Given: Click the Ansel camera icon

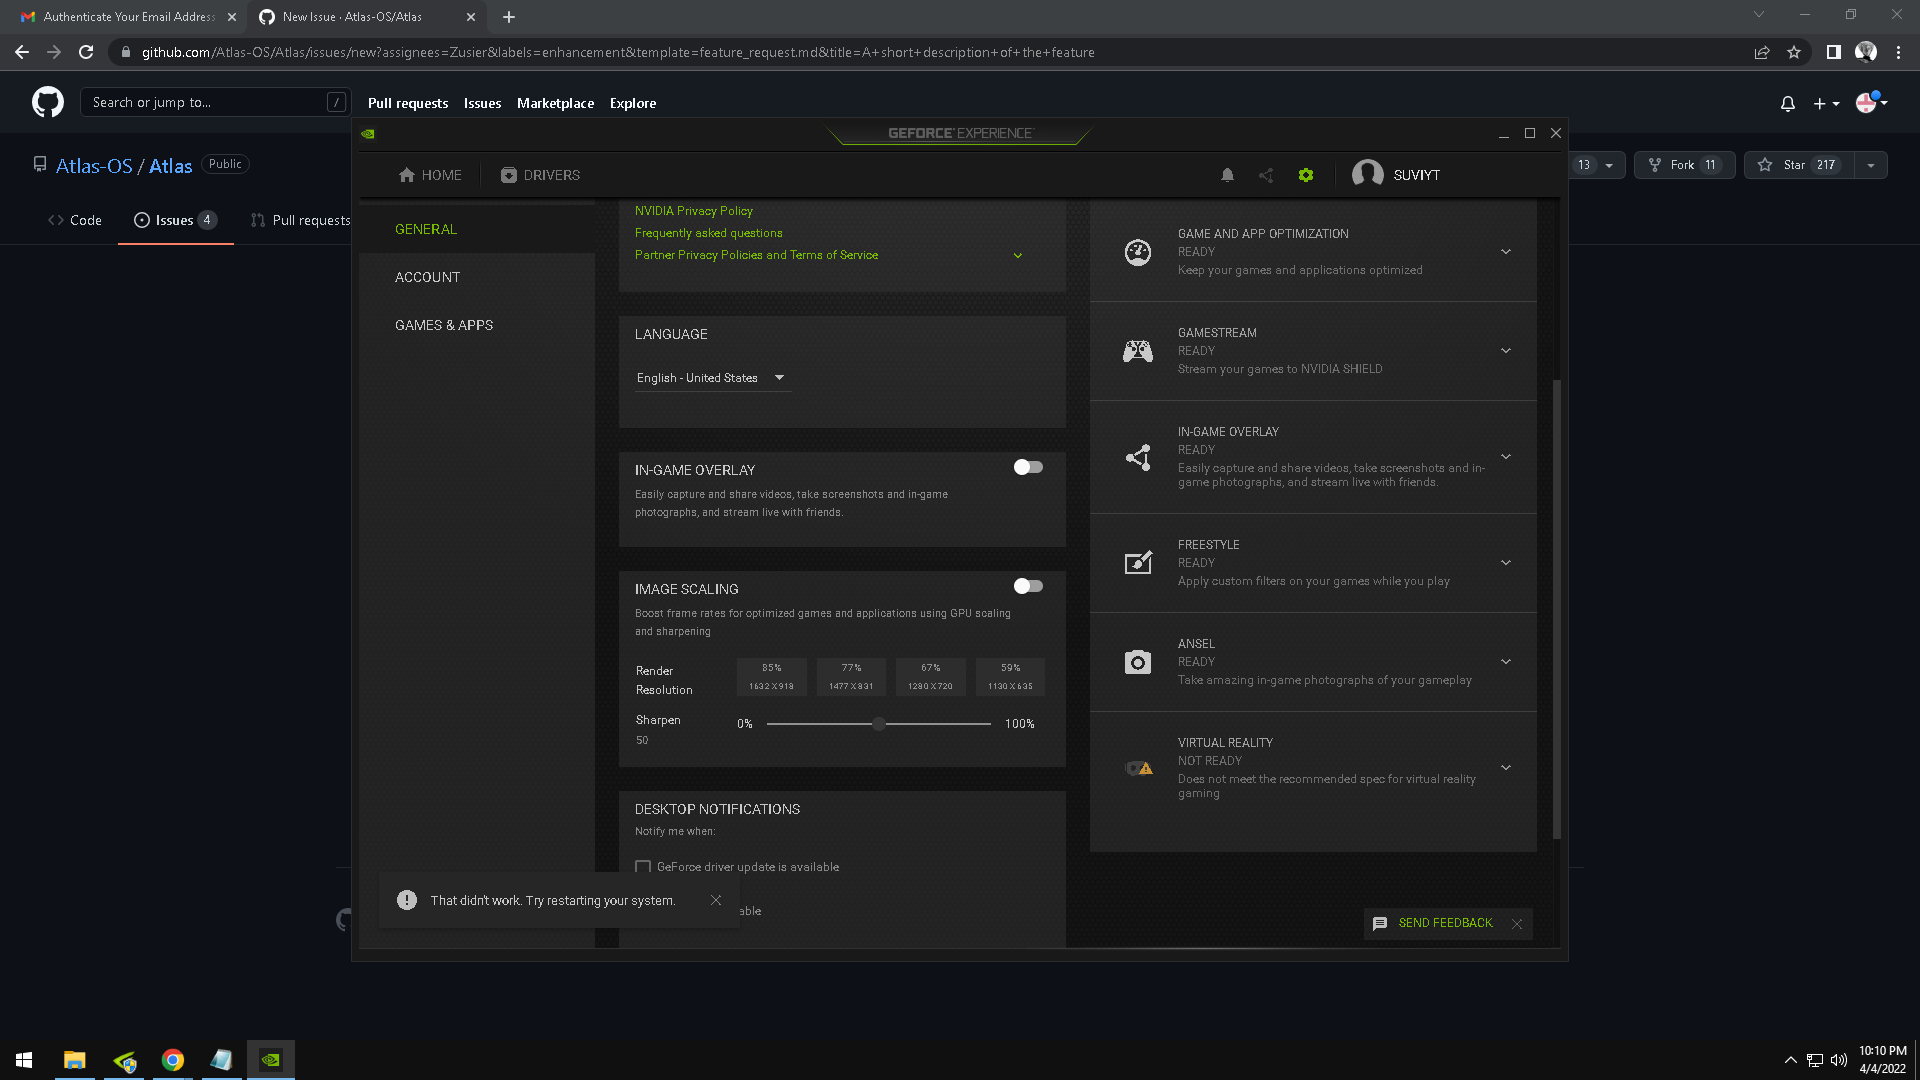Looking at the screenshot, I should 1137,662.
